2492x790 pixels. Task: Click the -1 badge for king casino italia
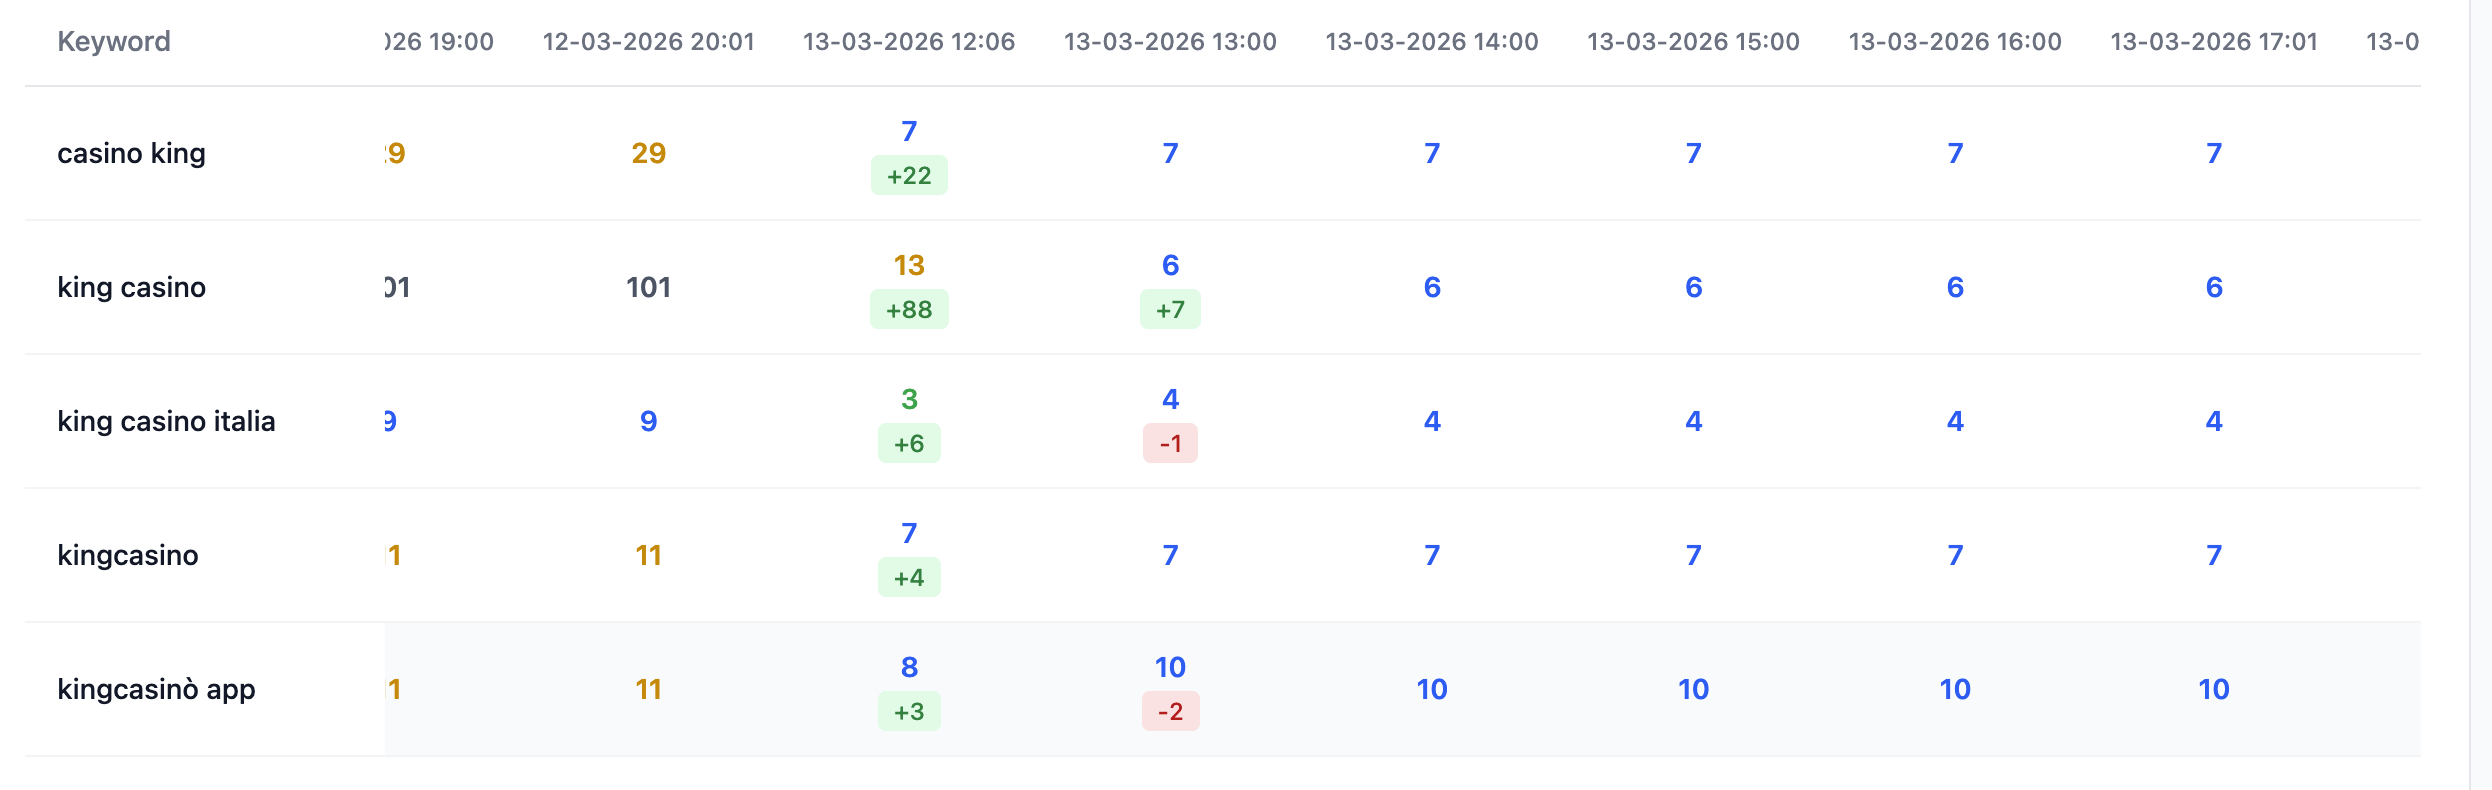[1170, 444]
